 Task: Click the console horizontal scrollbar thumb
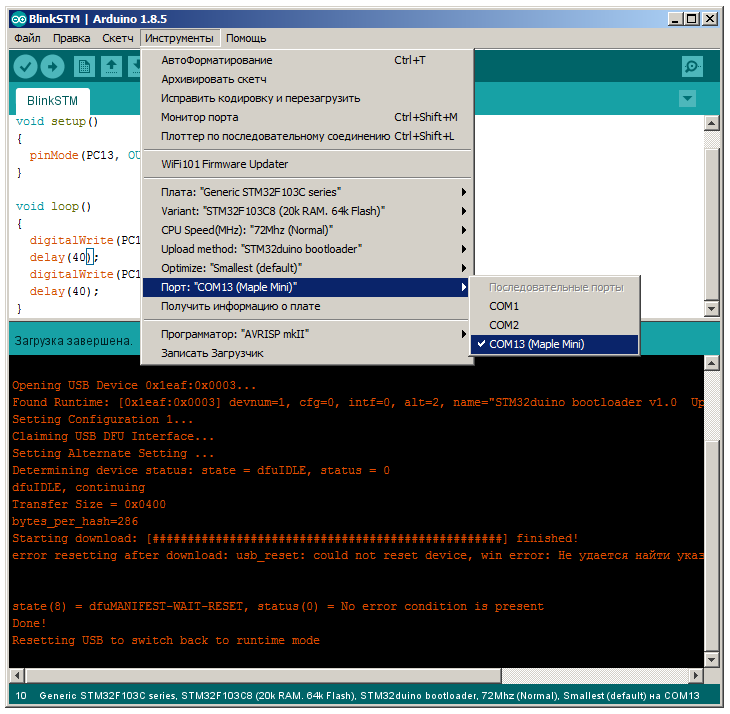tap(264, 675)
